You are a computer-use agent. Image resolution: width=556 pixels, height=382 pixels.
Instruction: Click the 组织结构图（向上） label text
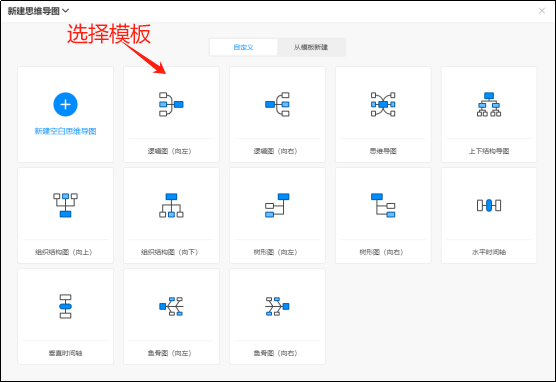coord(63,252)
